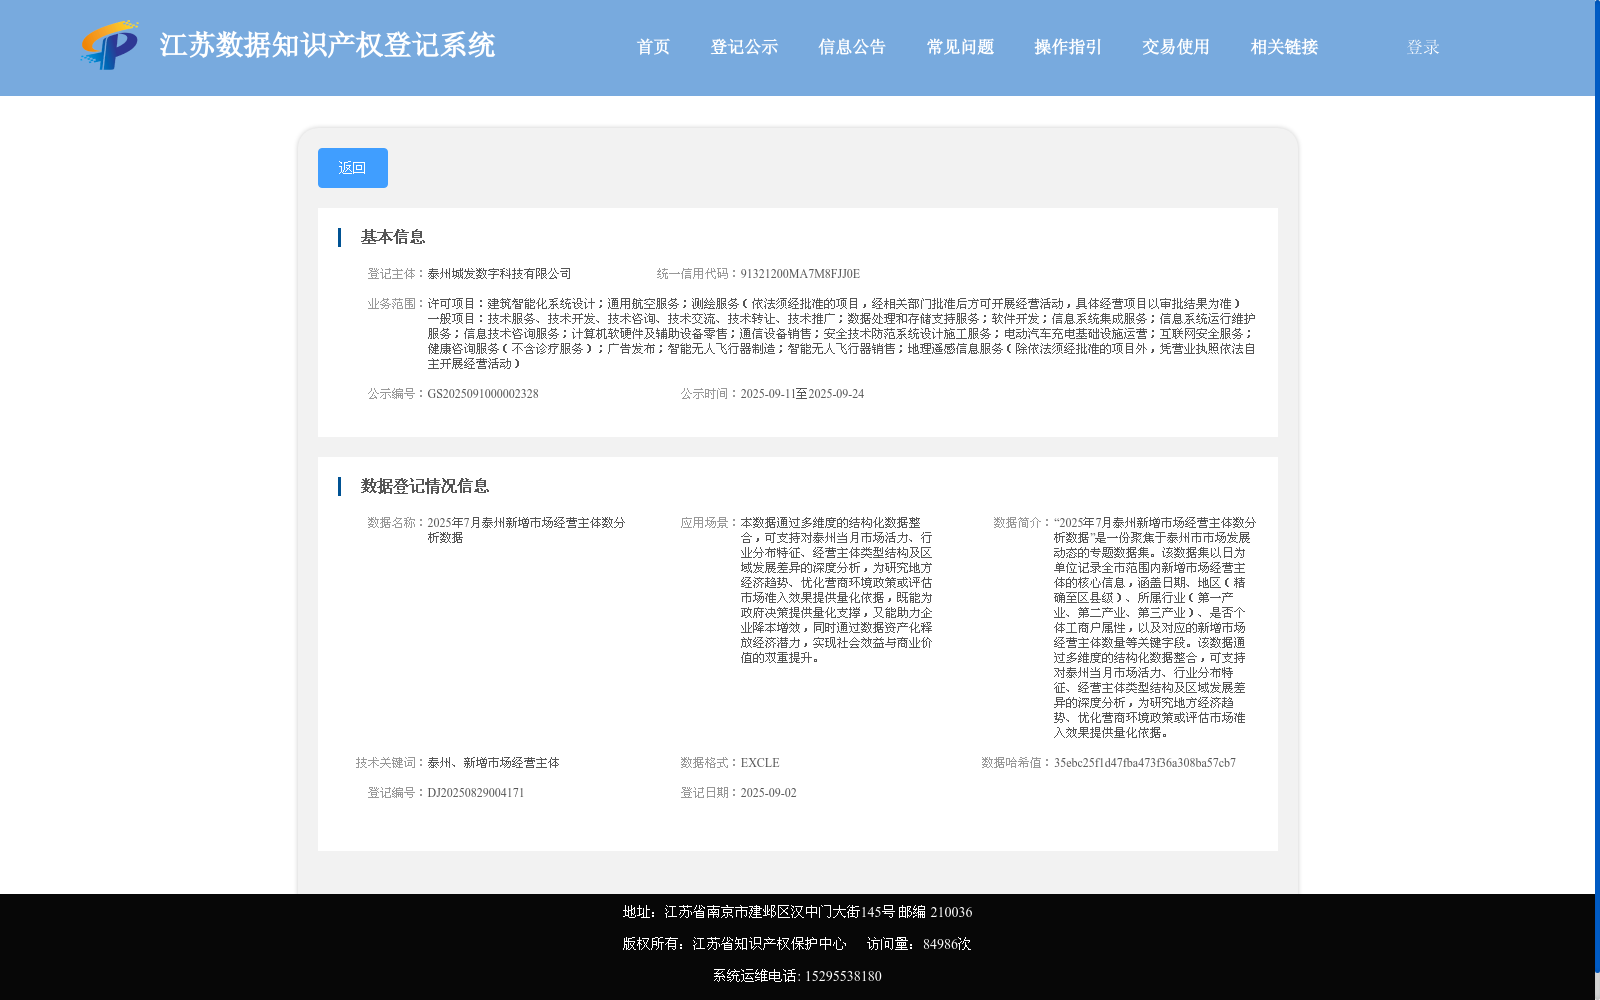Click the 业务范围 description text
The image size is (1600, 1000).
coord(841,334)
